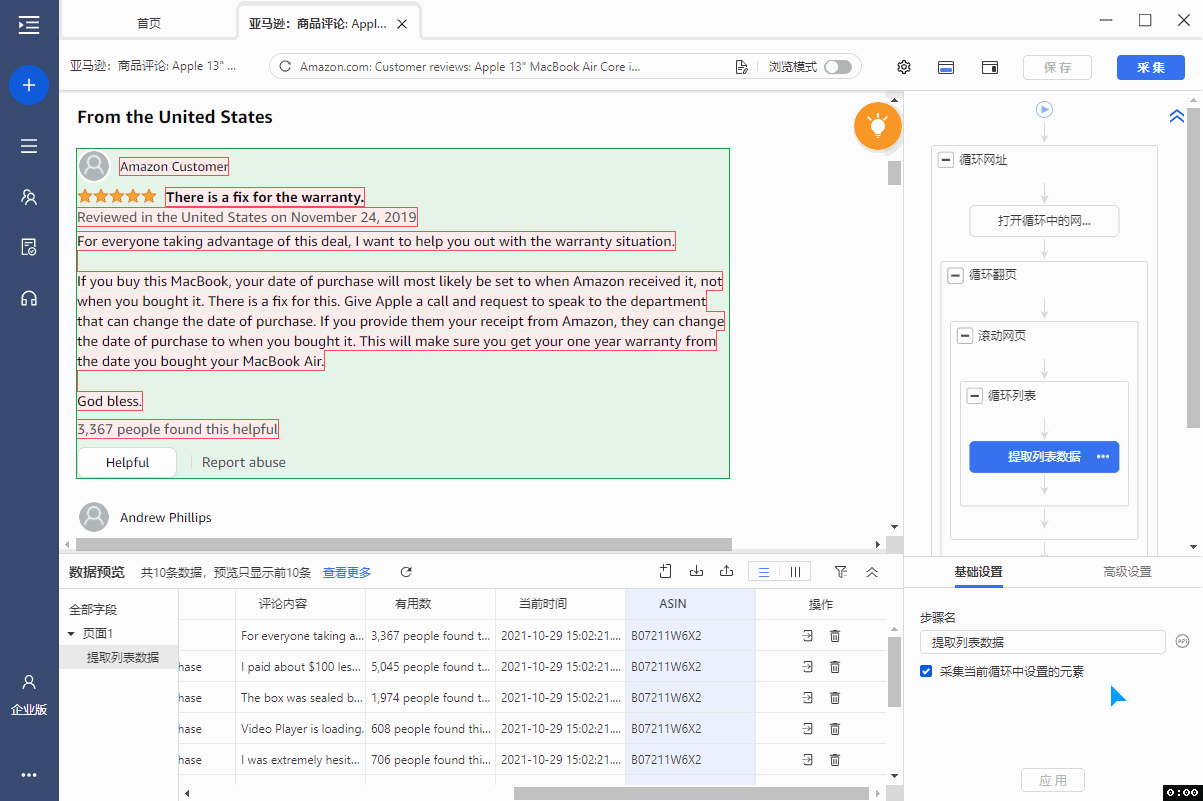
Task: Delete the row with 706 people found
Action: tap(835, 760)
